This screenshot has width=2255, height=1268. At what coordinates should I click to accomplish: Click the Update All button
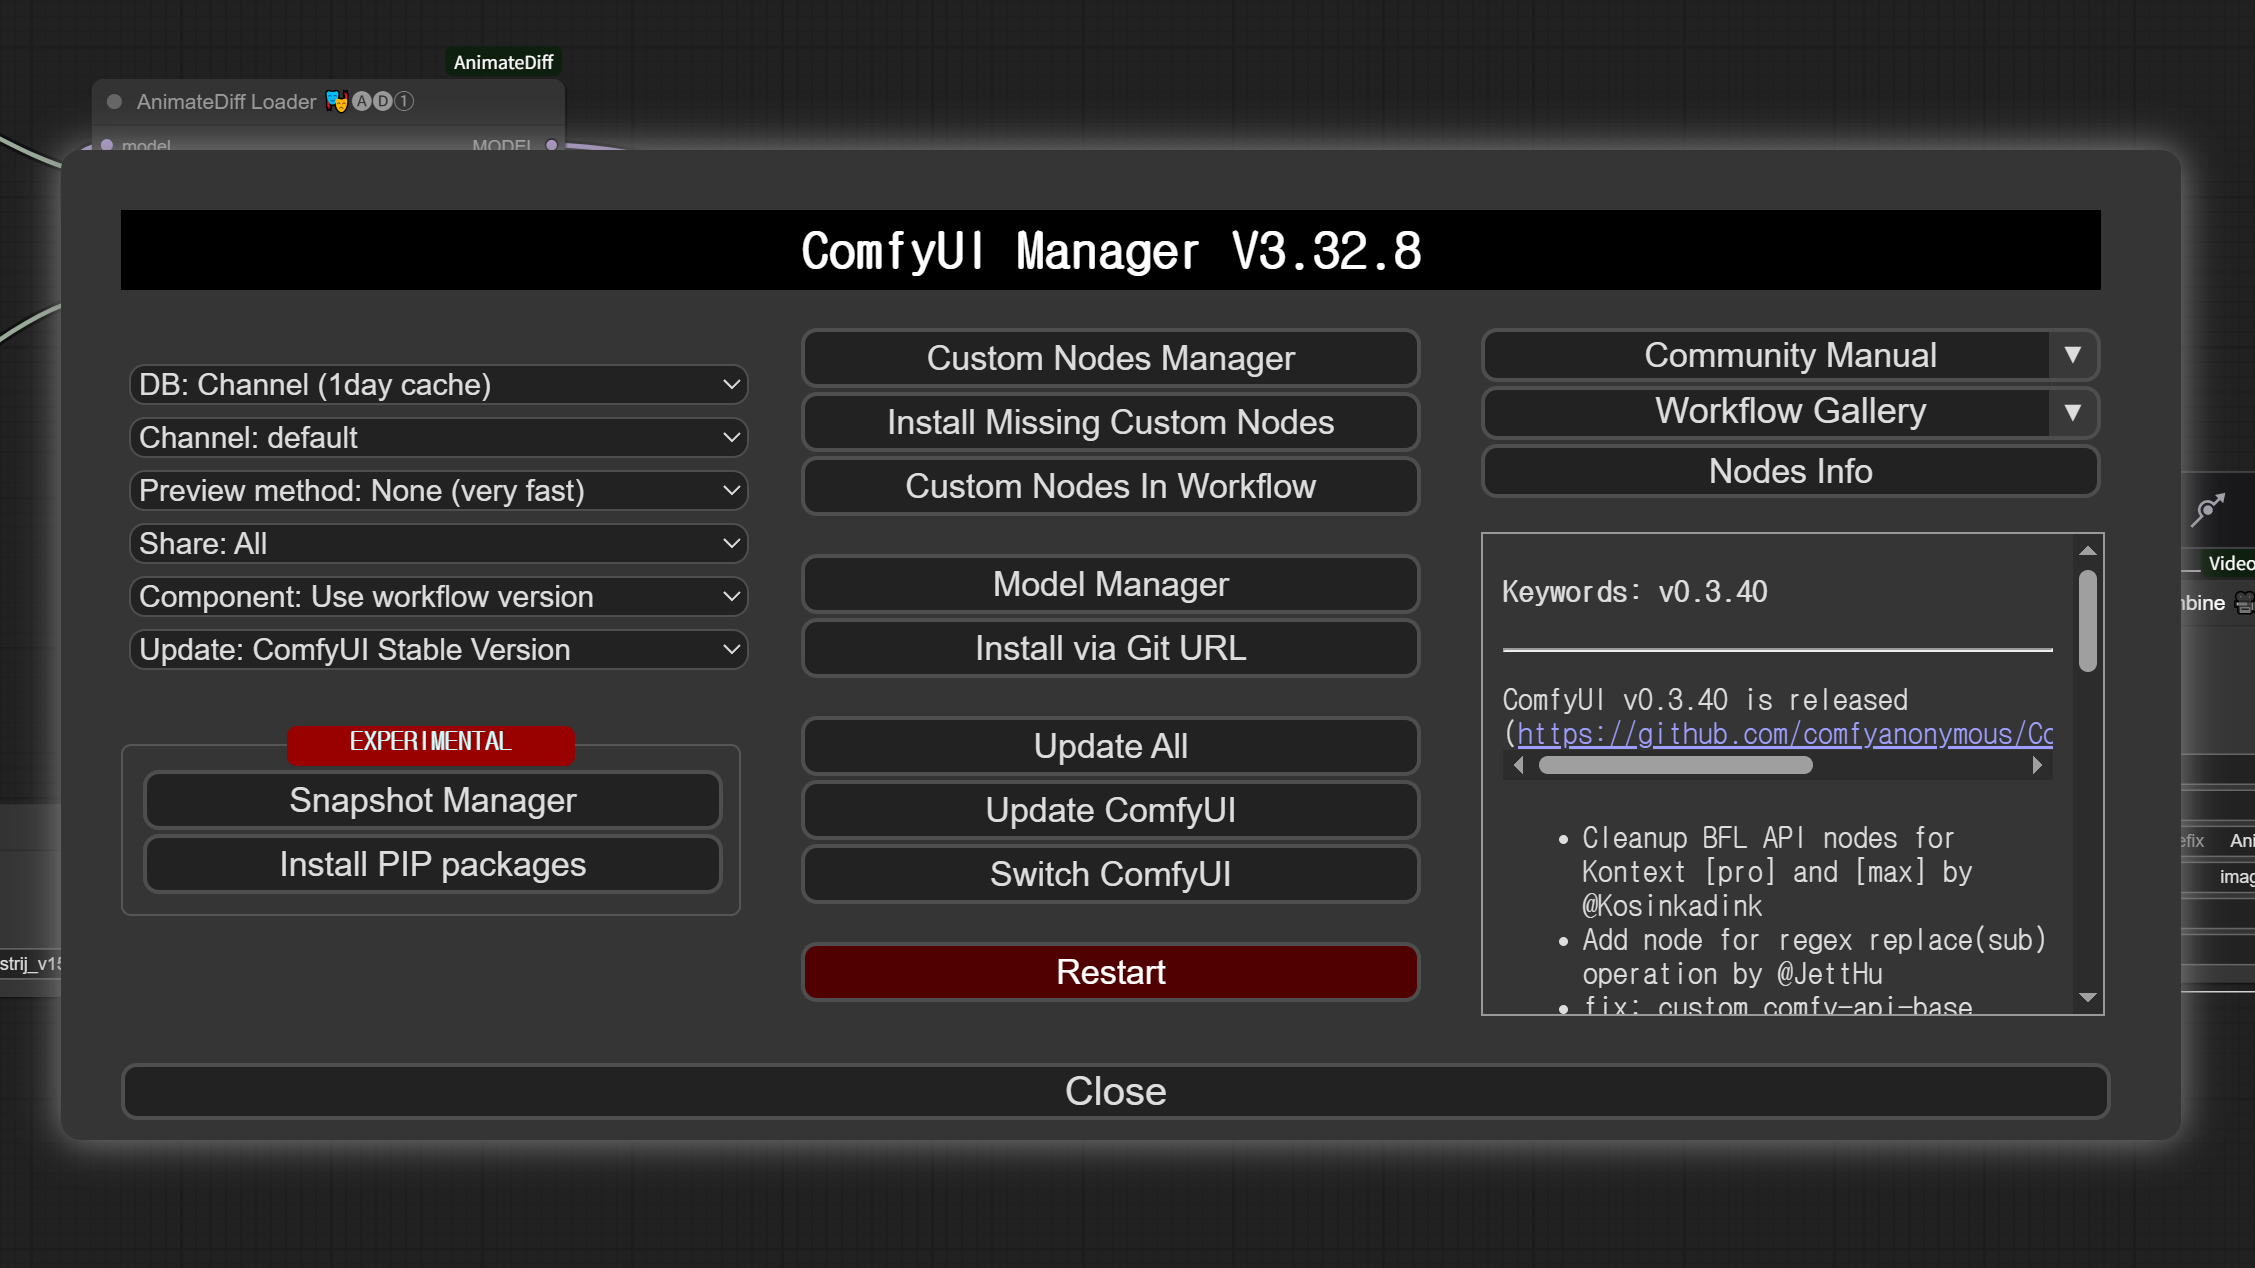point(1110,746)
